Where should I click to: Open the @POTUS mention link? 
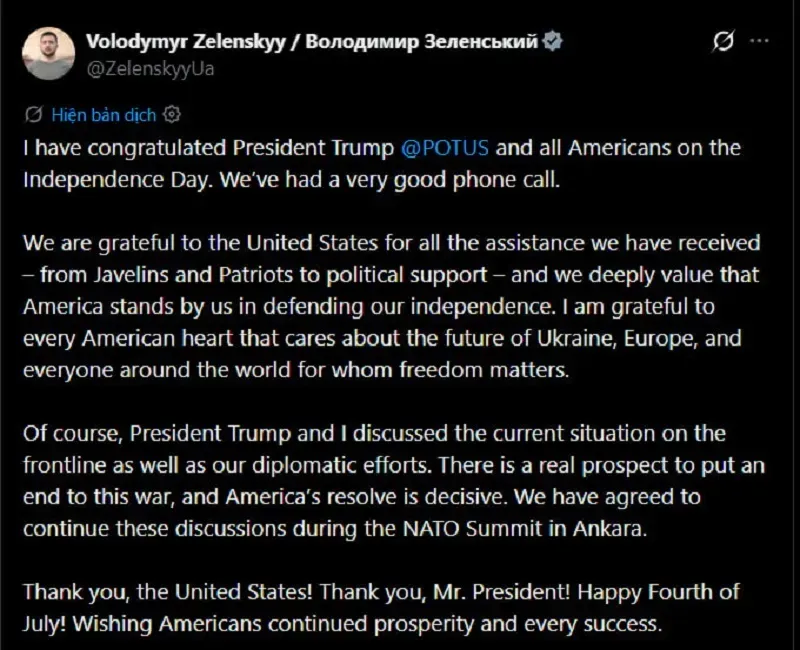(x=445, y=148)
